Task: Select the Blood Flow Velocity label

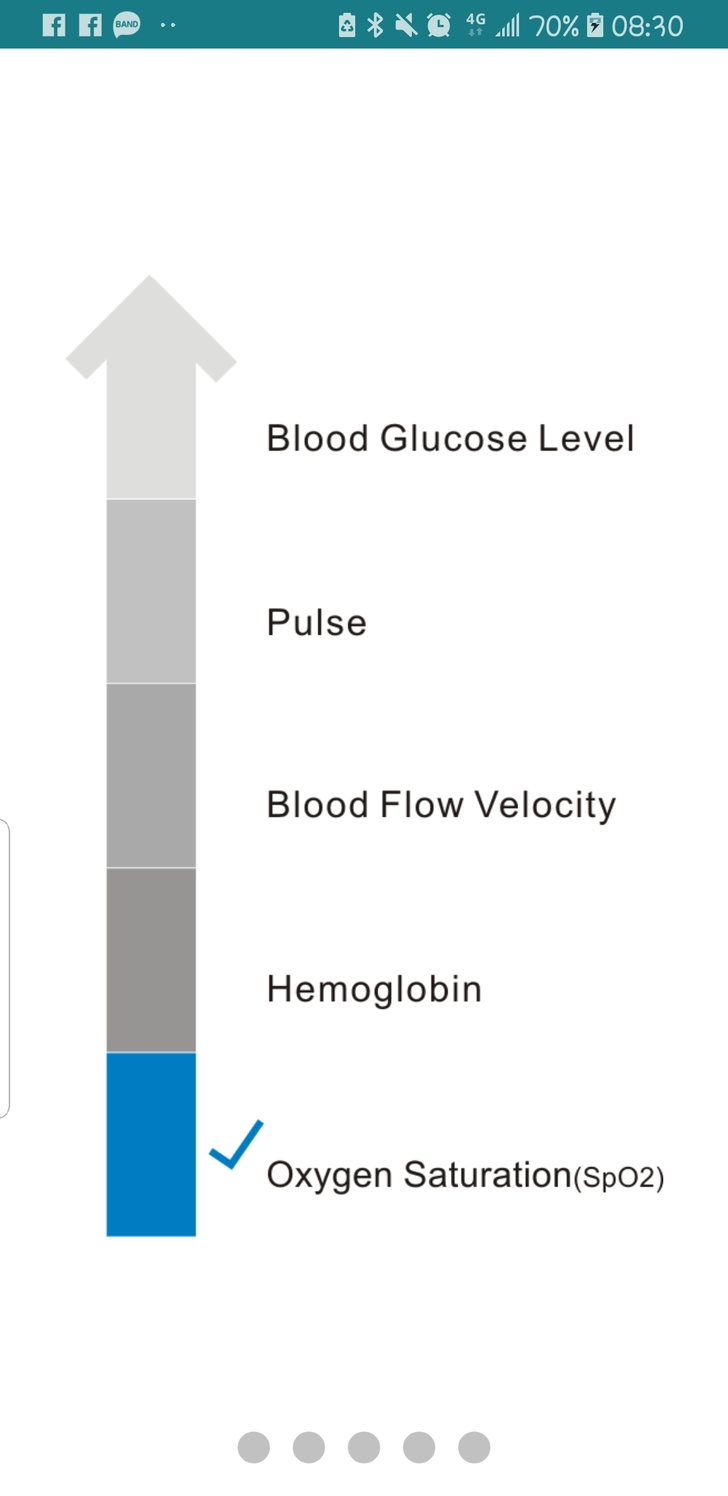Action: (x=441, y=805)
